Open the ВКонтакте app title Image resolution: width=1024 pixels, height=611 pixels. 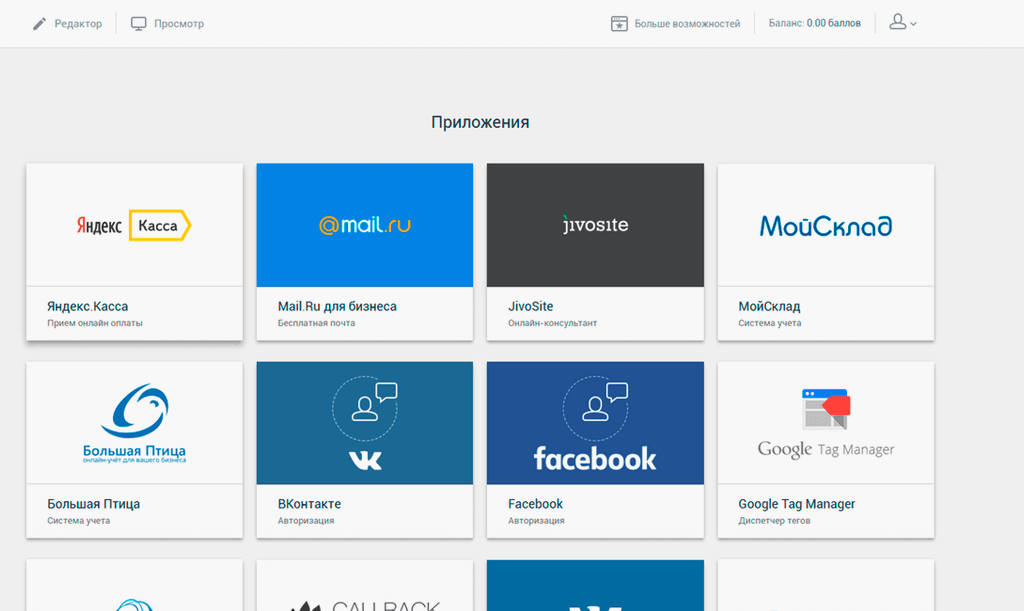click(309, 504)
